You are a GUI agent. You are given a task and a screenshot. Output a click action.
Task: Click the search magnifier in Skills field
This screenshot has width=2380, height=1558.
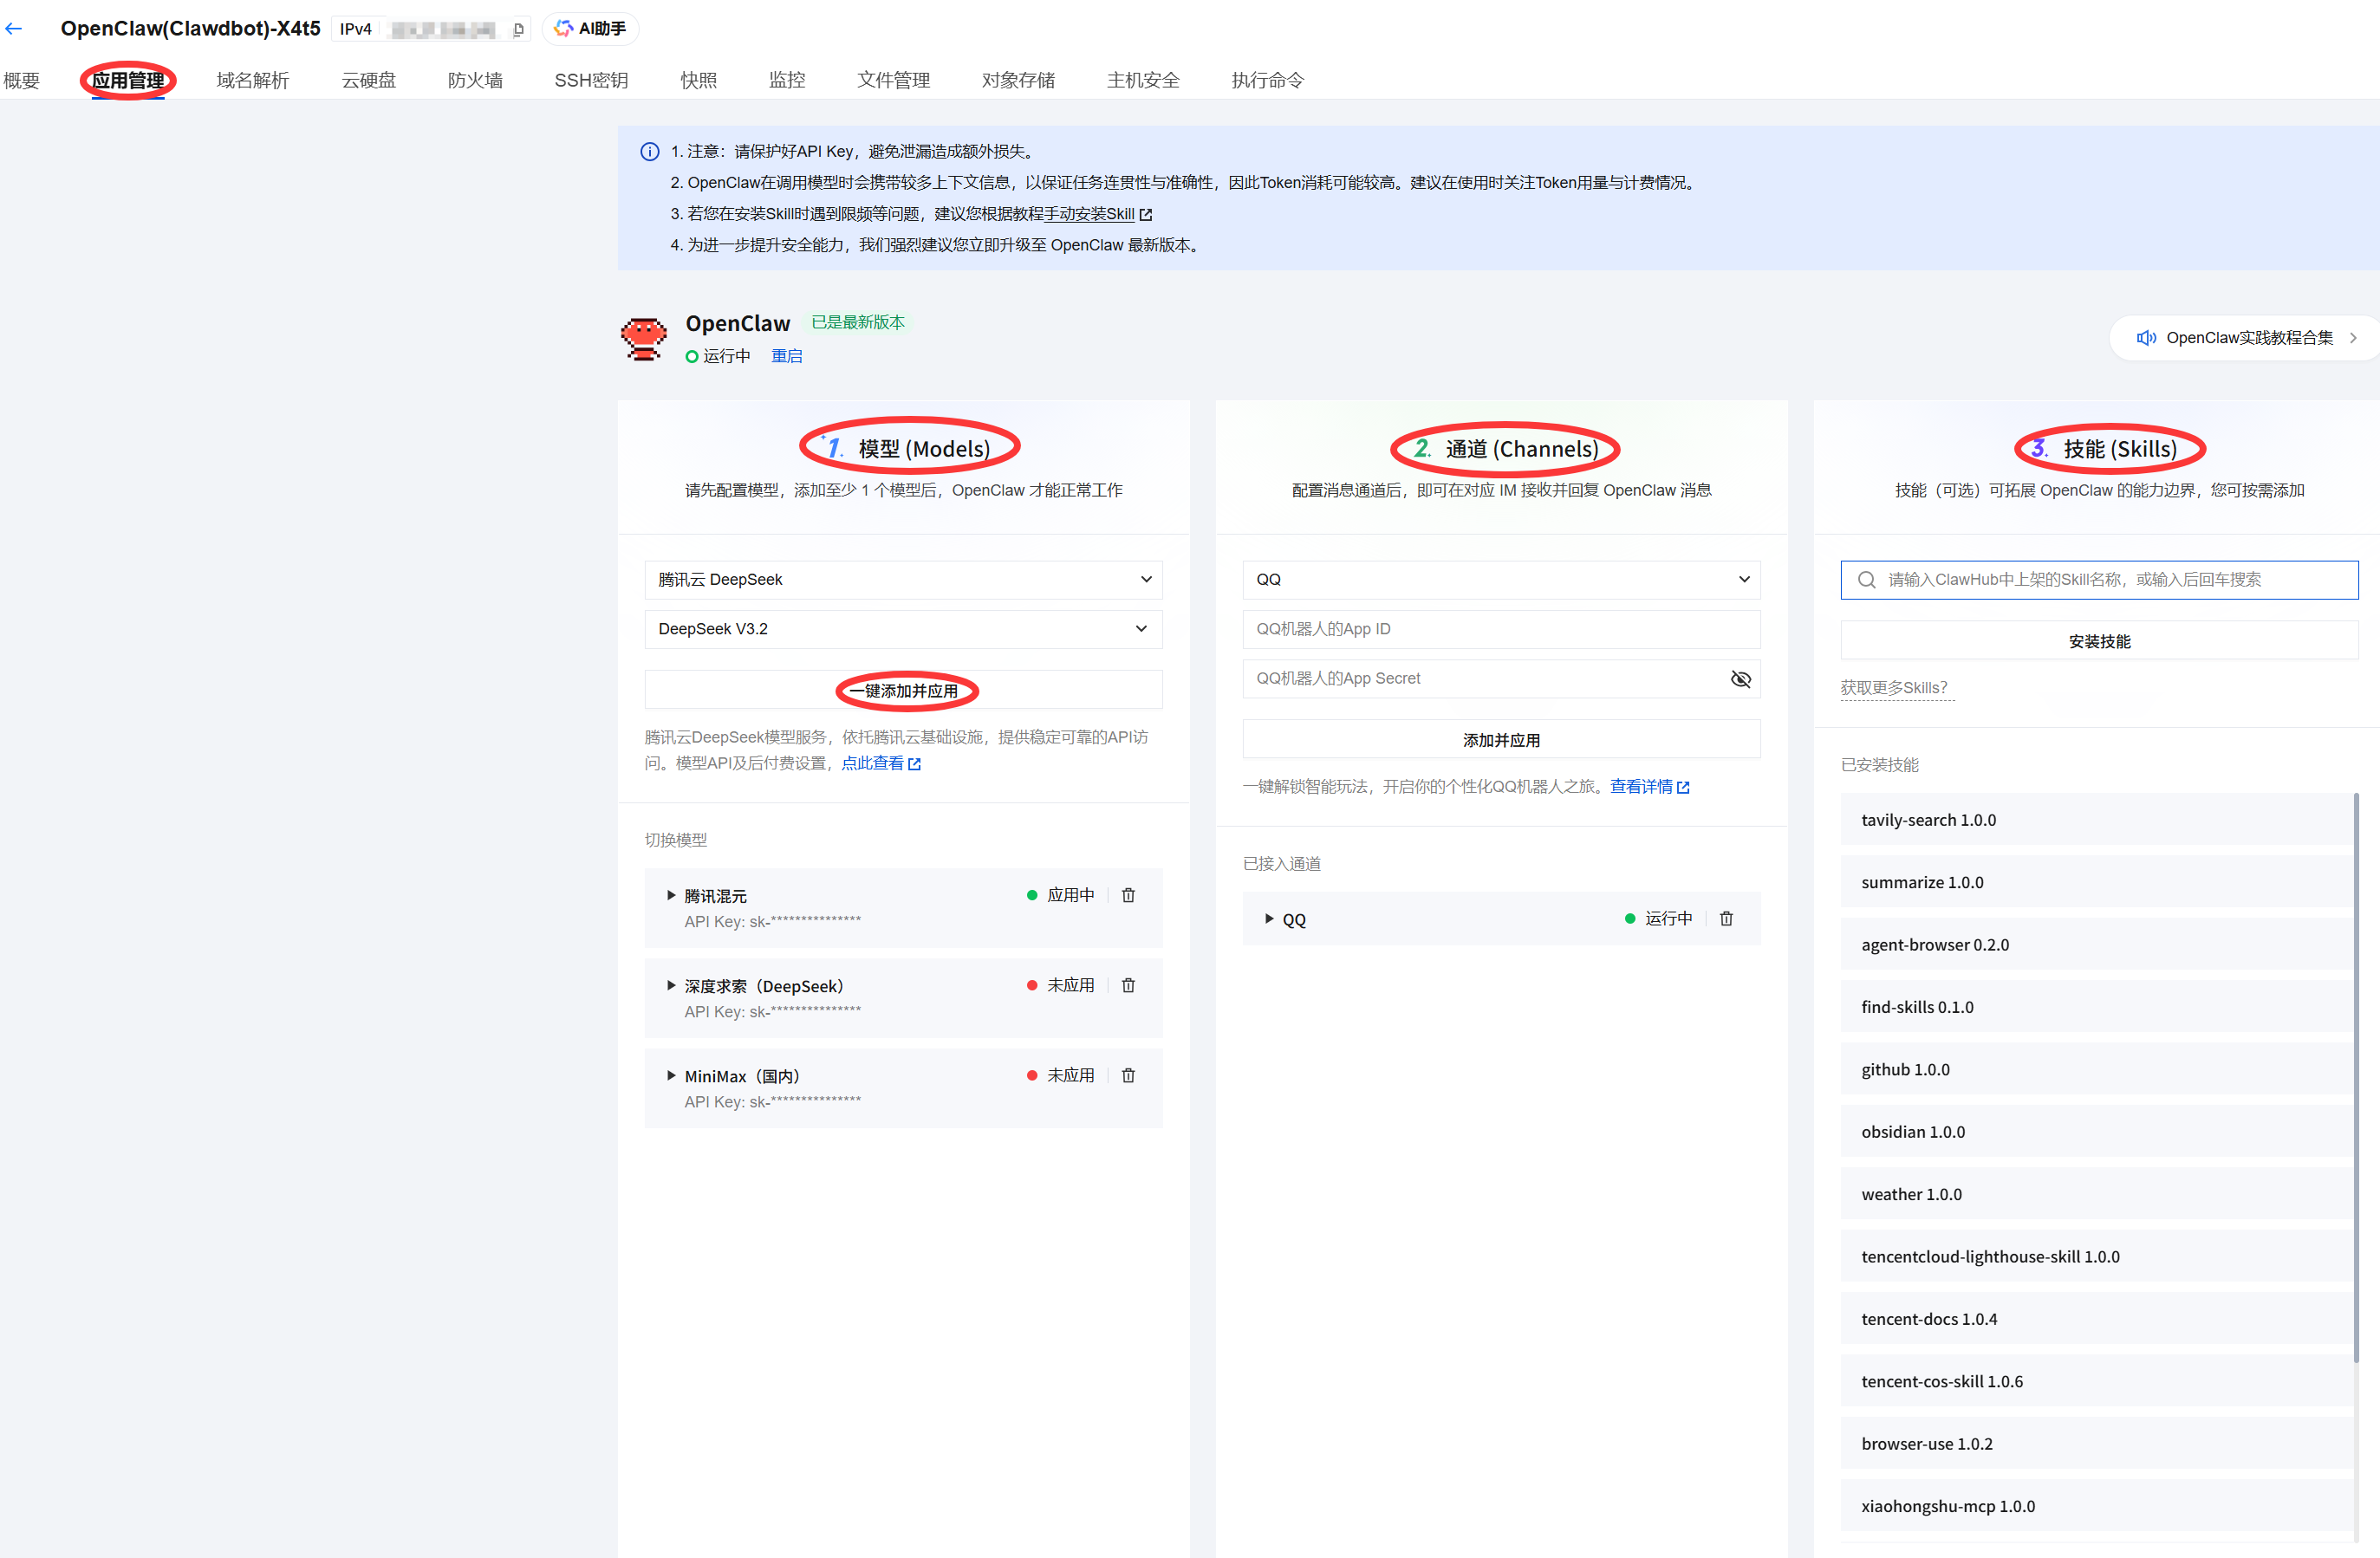(1866, 580)
